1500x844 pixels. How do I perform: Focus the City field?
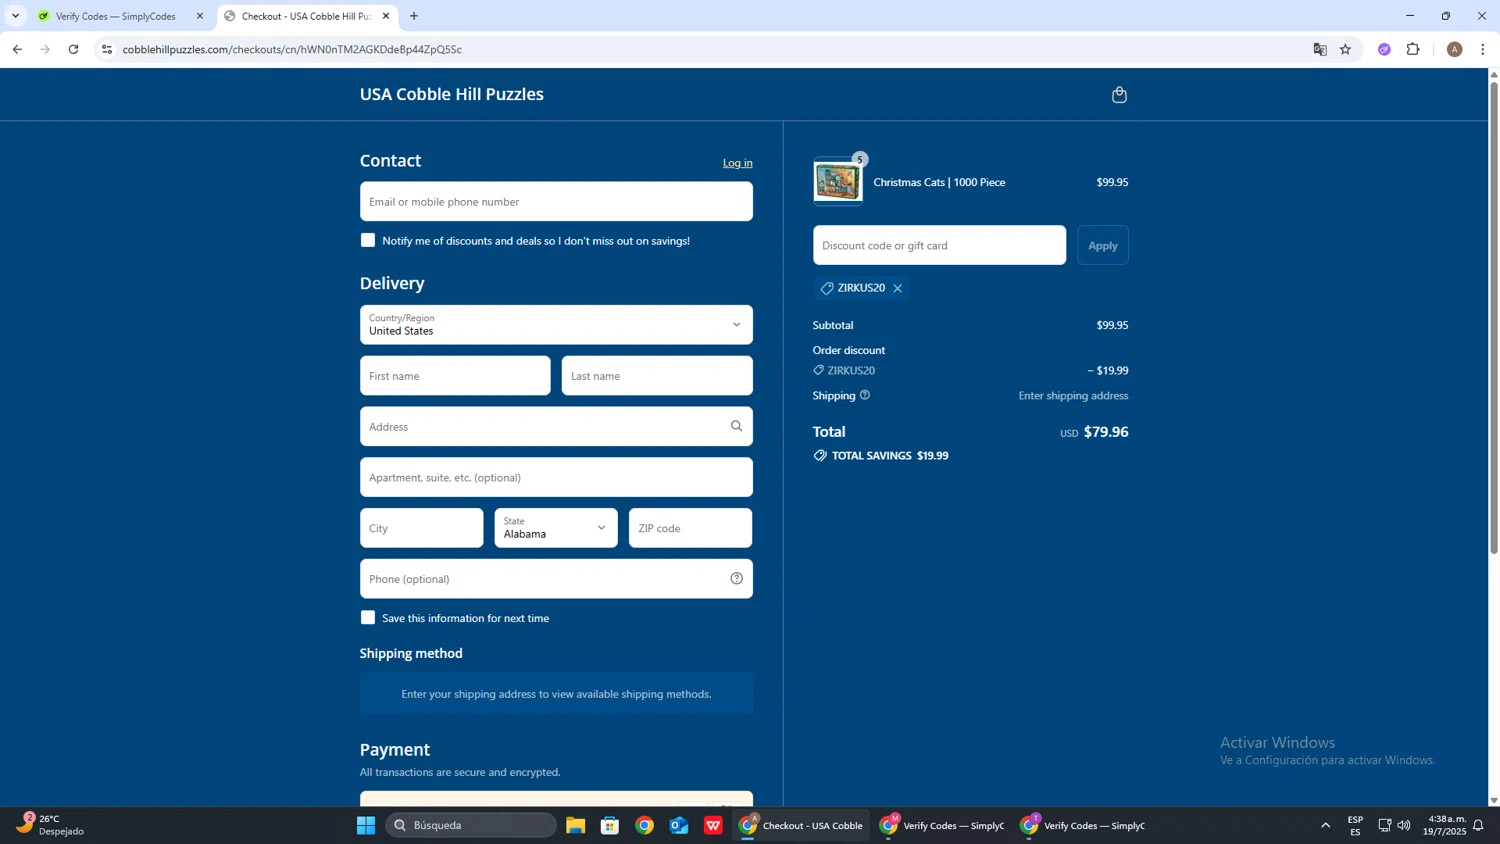(422, 528)
